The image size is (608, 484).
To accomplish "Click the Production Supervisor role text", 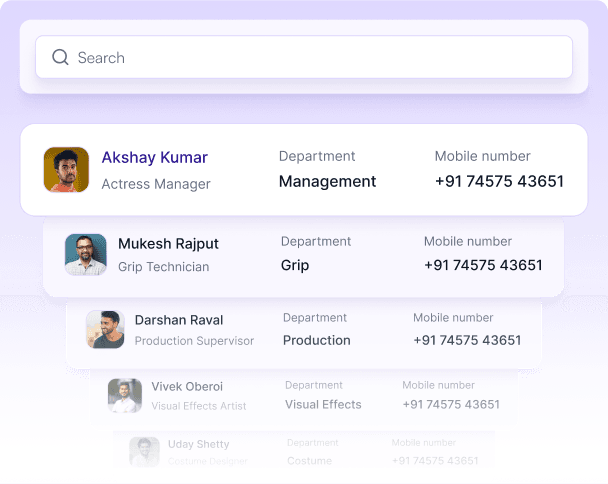I will tap(194, 341).
